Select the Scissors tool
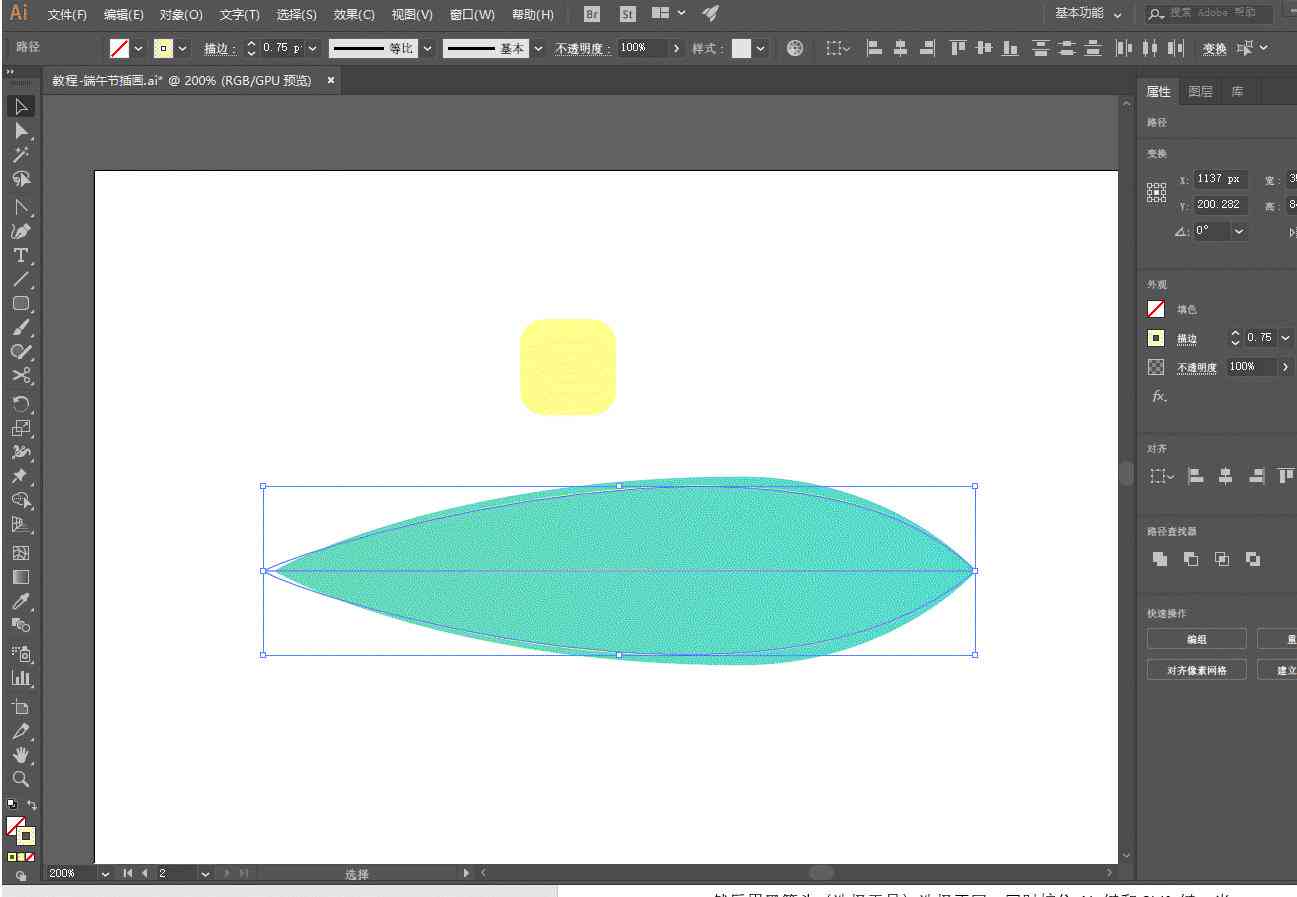The image size is (1297, 897). (20, 376)
